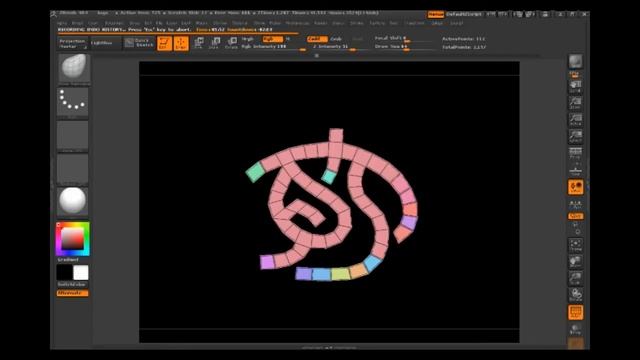Toggle the orange Xyz rotation button
Screen dimensions: 640x360
(576, 216)
